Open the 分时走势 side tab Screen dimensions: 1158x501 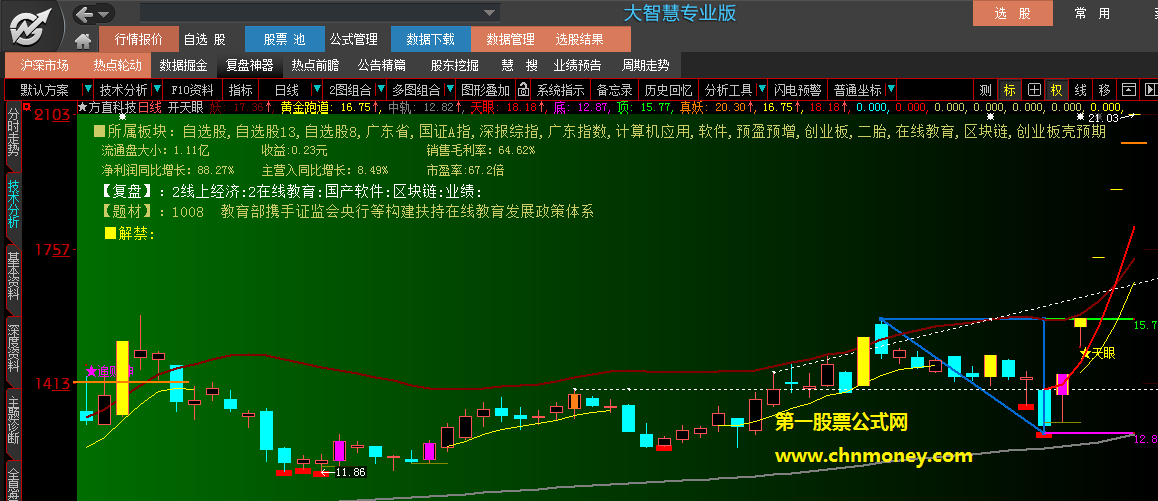(x=13, y=136)
